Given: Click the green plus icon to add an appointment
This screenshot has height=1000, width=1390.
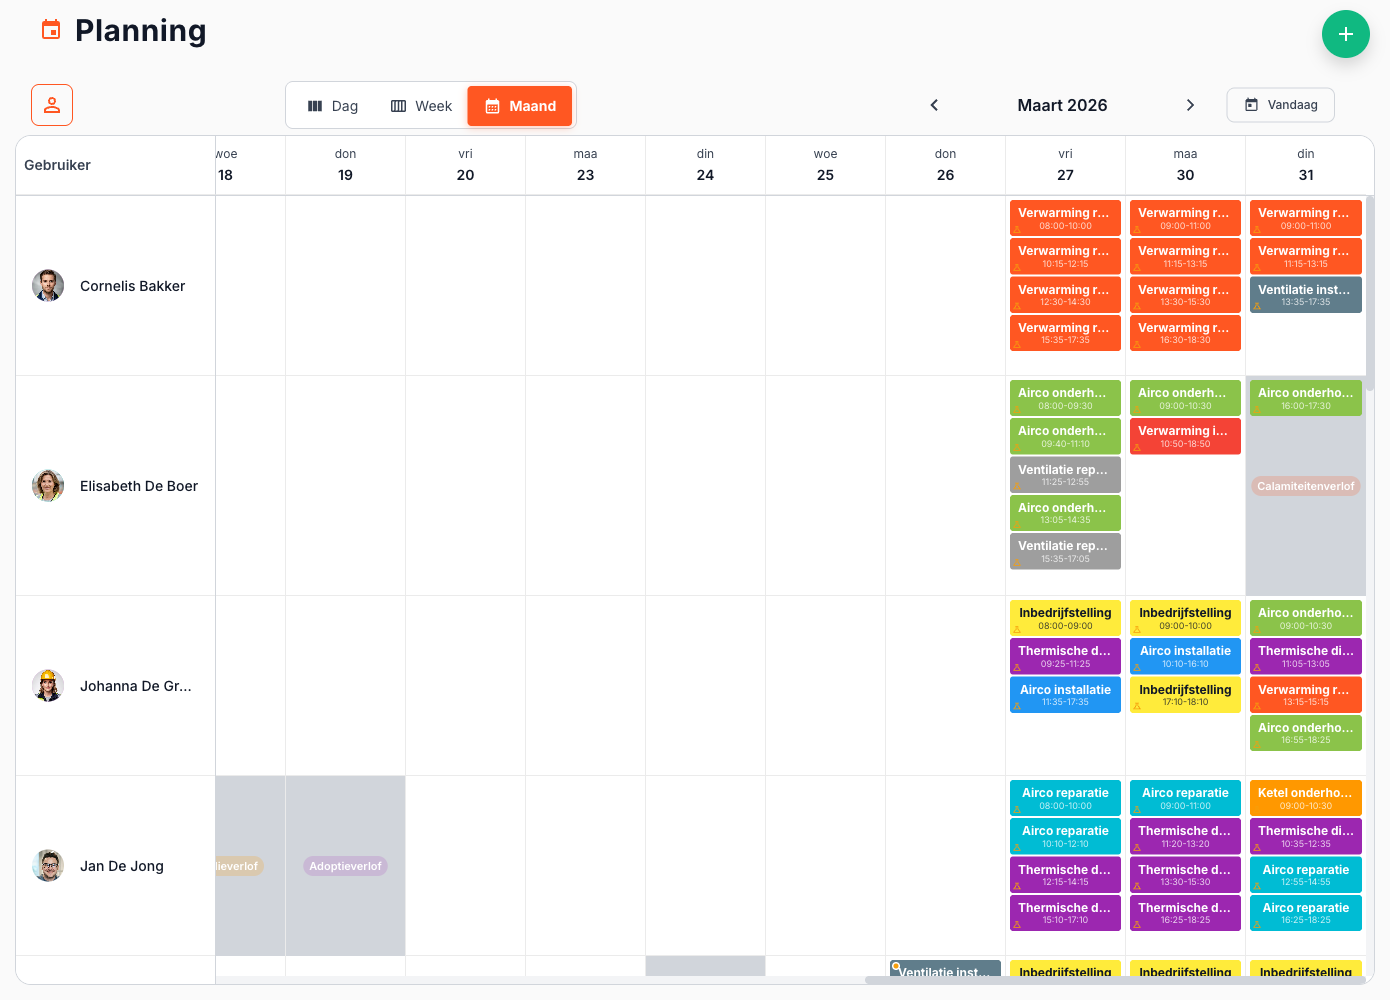Looking at the screenshot, I should [x=1346, y=34].
